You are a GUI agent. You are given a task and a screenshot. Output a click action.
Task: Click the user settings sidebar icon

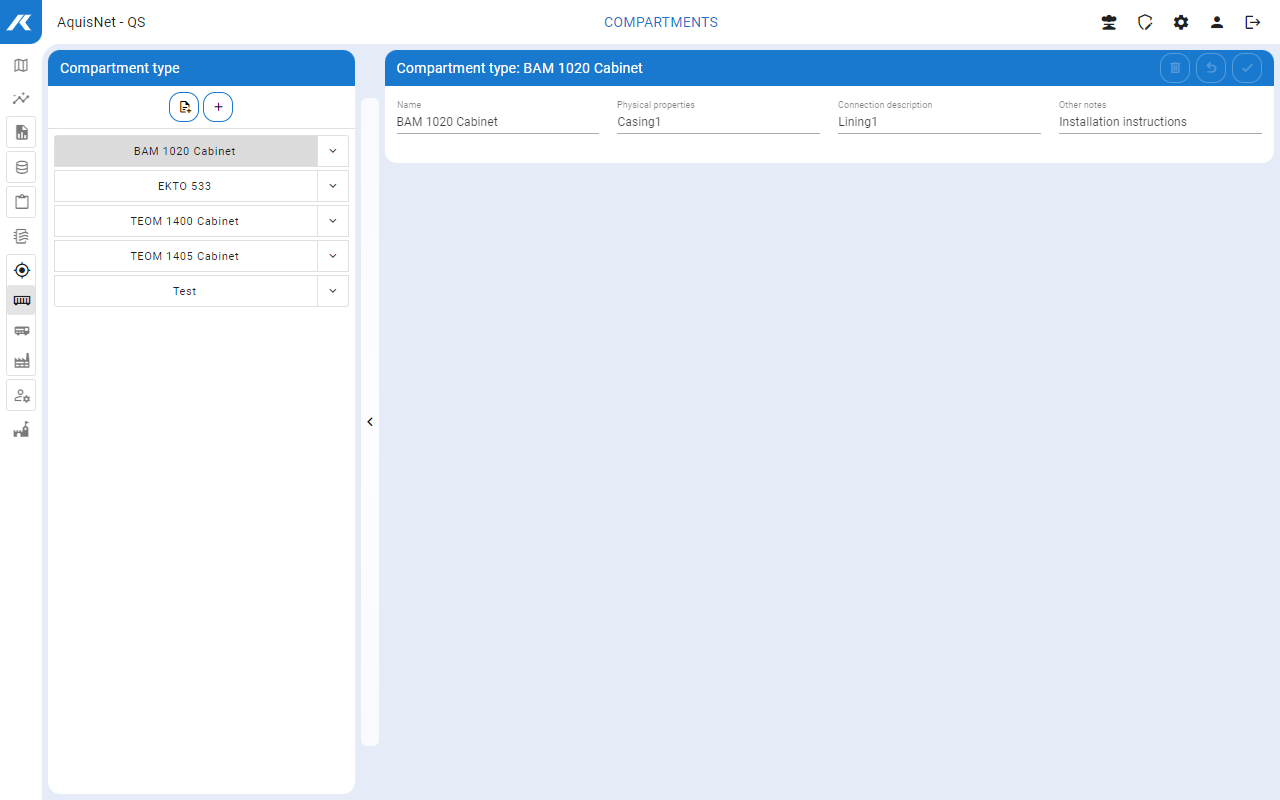tap(21, 395)
